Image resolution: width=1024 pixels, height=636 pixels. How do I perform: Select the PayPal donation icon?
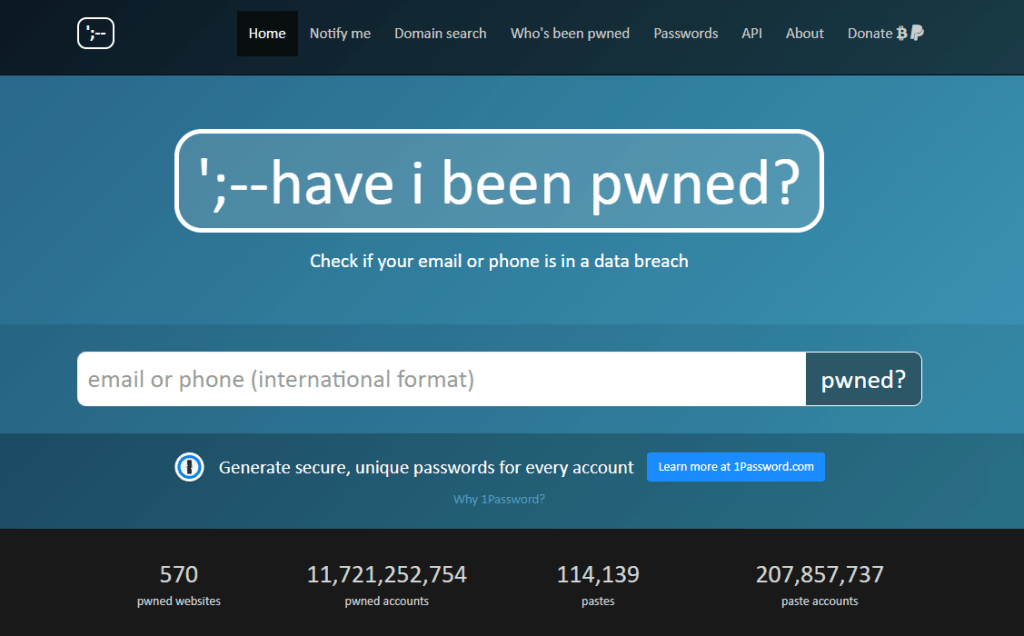[916, 33]
